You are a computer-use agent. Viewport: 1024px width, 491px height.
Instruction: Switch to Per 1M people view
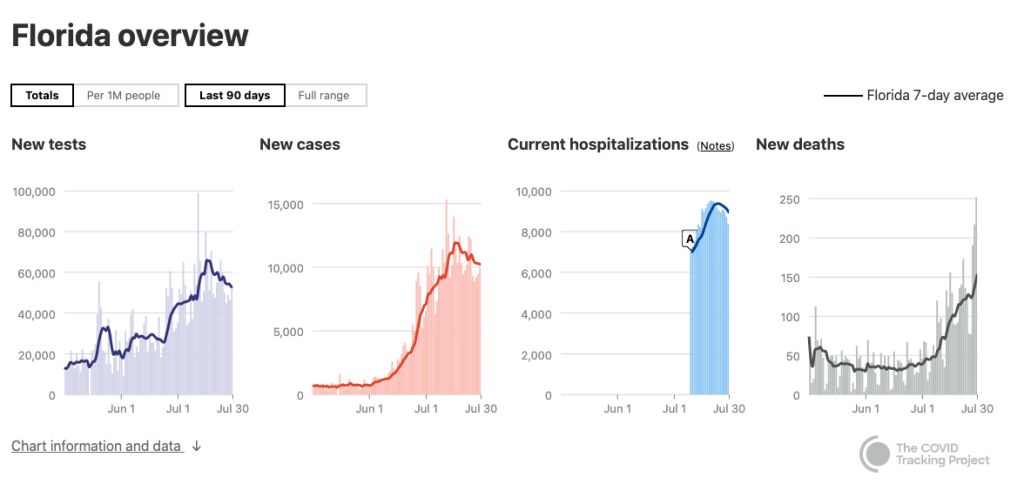click(x=124, y=96)
